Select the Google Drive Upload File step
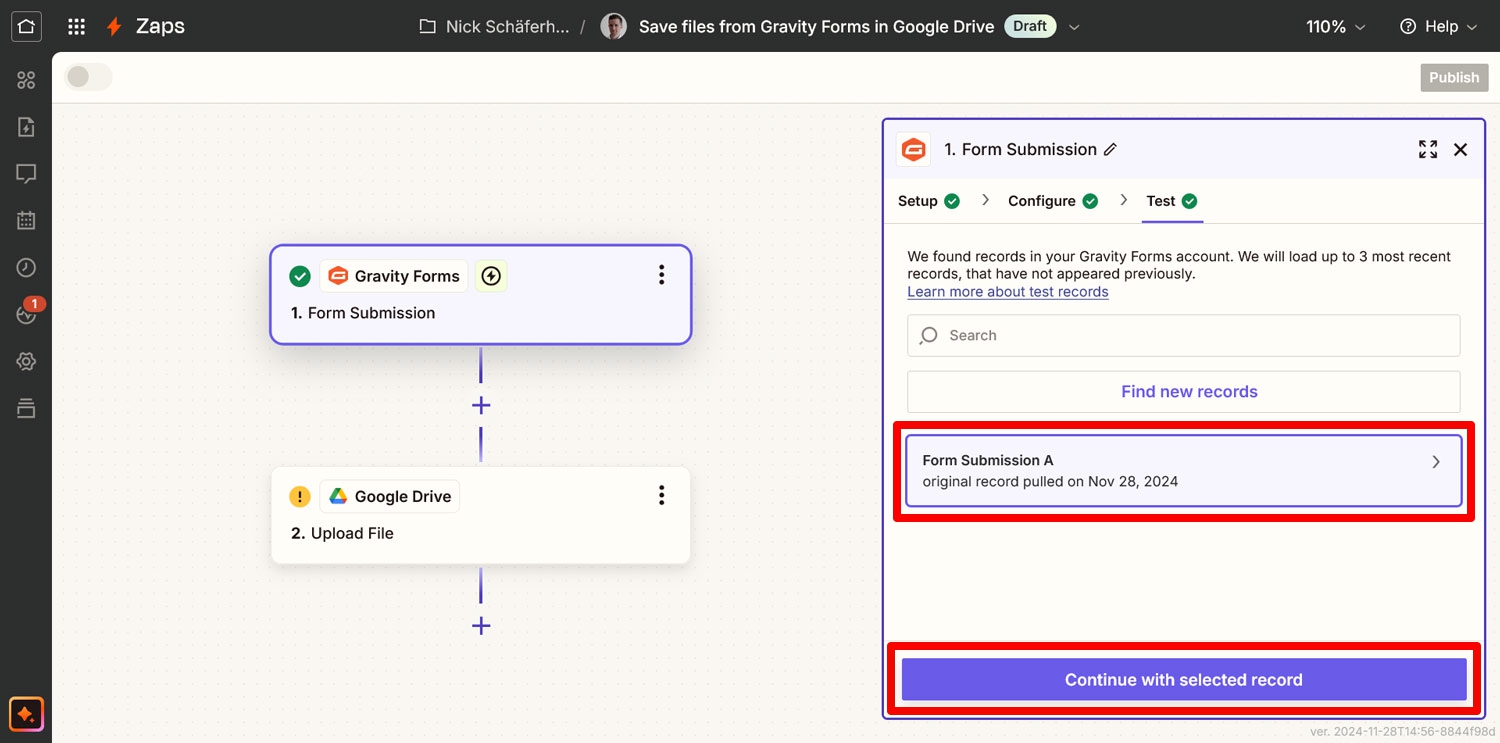 481,515
